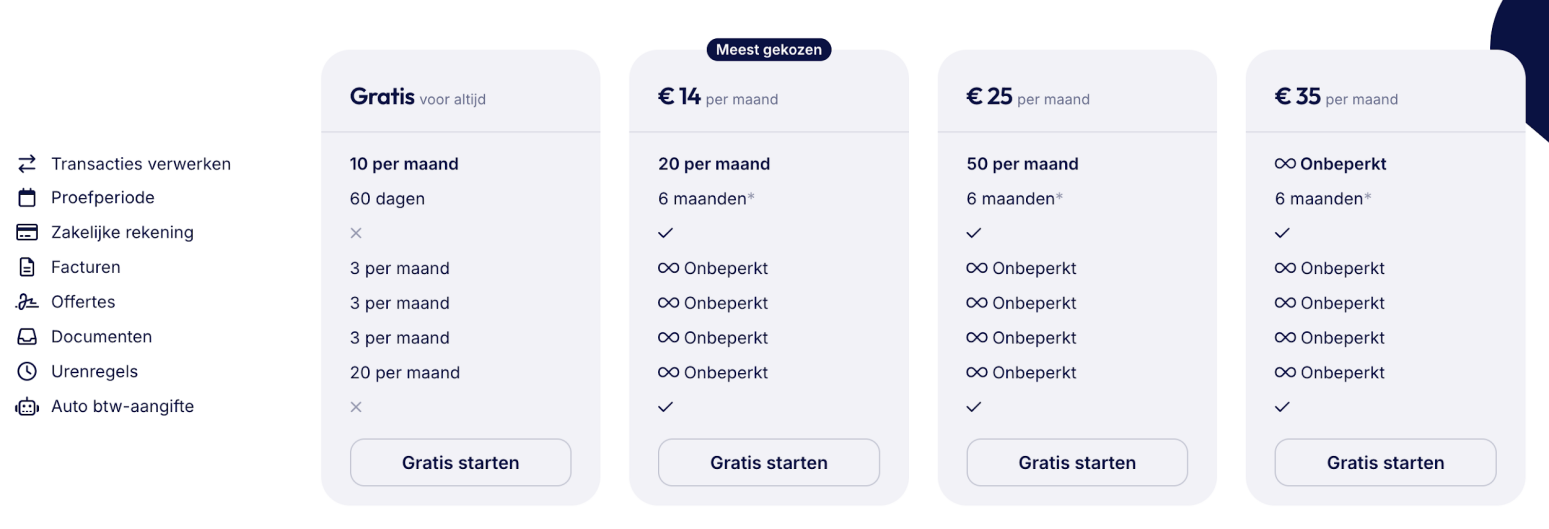This screenshot has height=529, width=1549.
Task: Click the Gratis voor altijd plan title
Action: [x=417, y=98]
